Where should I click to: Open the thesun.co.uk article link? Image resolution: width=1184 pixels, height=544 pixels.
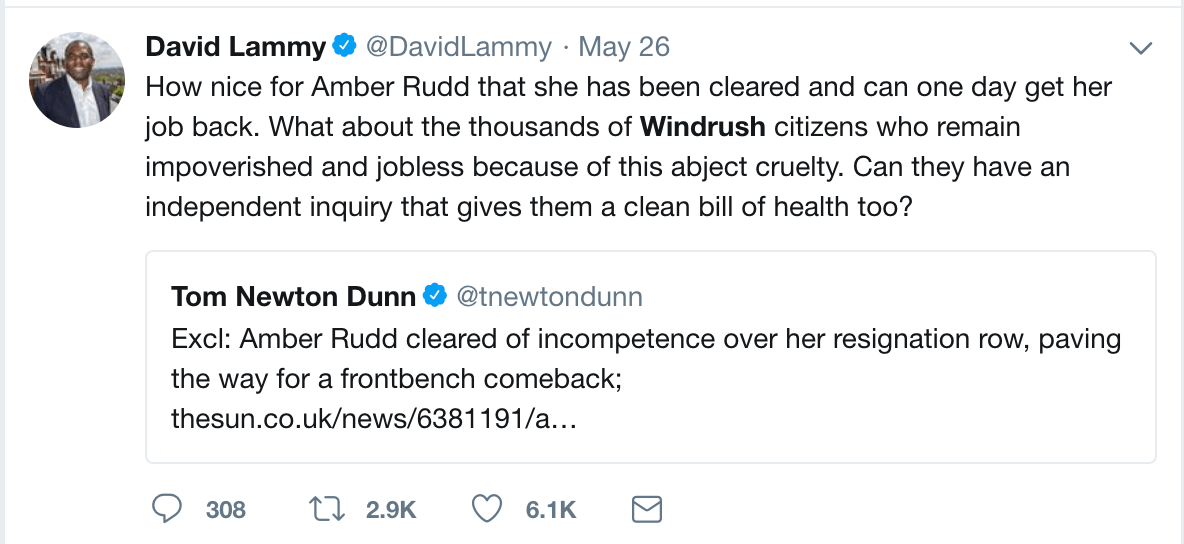[x=375, y=418]
